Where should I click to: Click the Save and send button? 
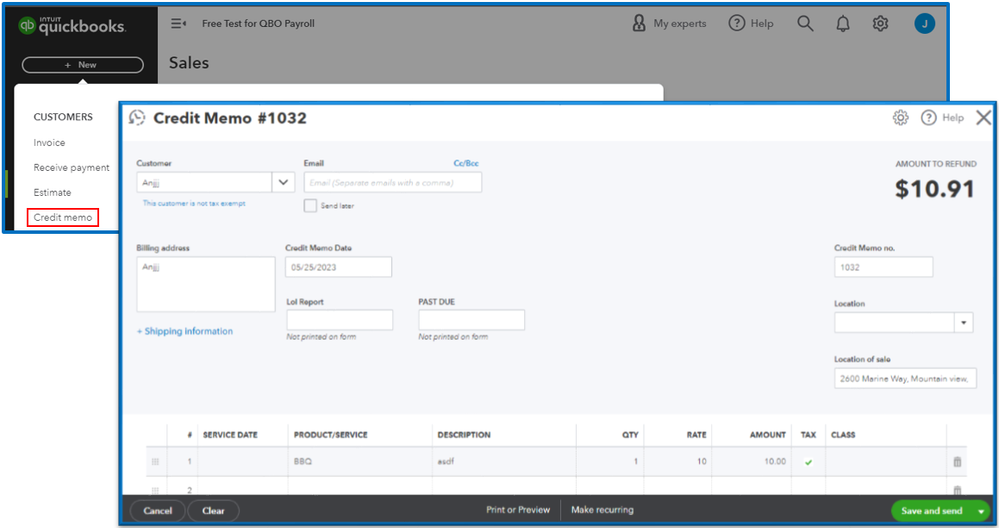pyautogui.click(x=931, y=511)
